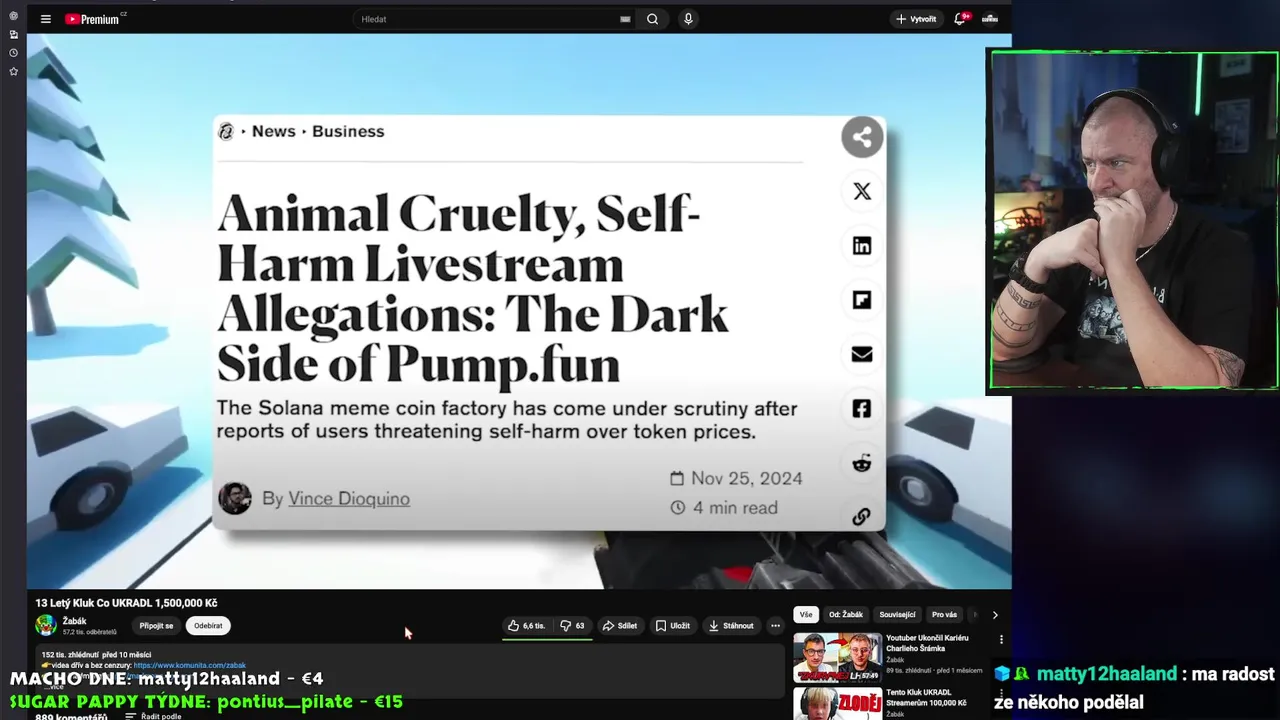1280x720 pixels.
Task: Open the Charlieho Šrámka video thumbnail
Action: point(837,657)
